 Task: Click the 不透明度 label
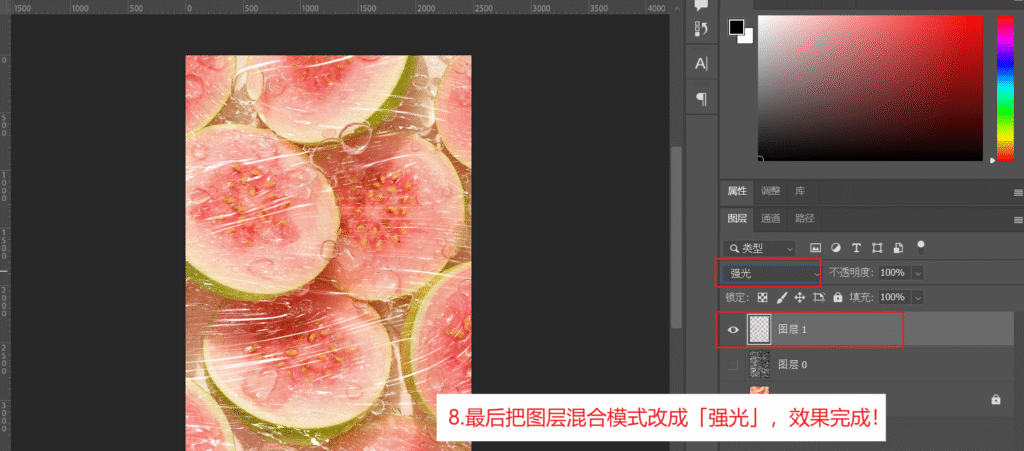[x=852, y=273]
